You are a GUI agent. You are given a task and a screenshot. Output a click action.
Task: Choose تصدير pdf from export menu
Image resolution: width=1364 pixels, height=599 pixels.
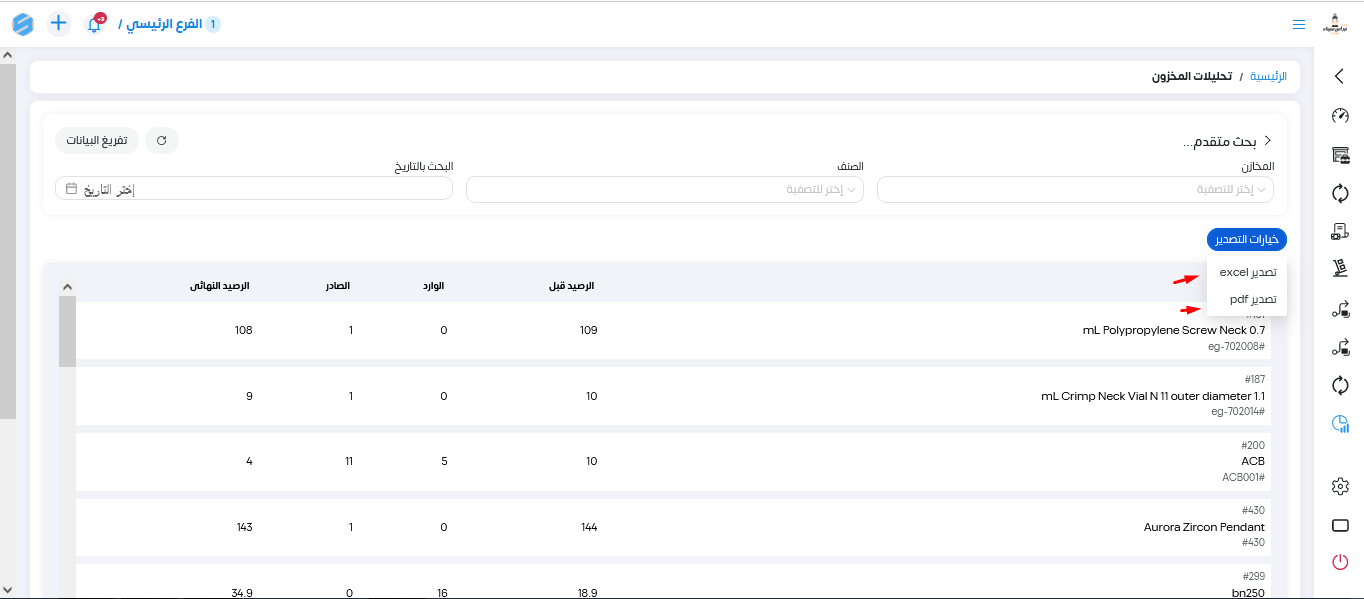1252,299
